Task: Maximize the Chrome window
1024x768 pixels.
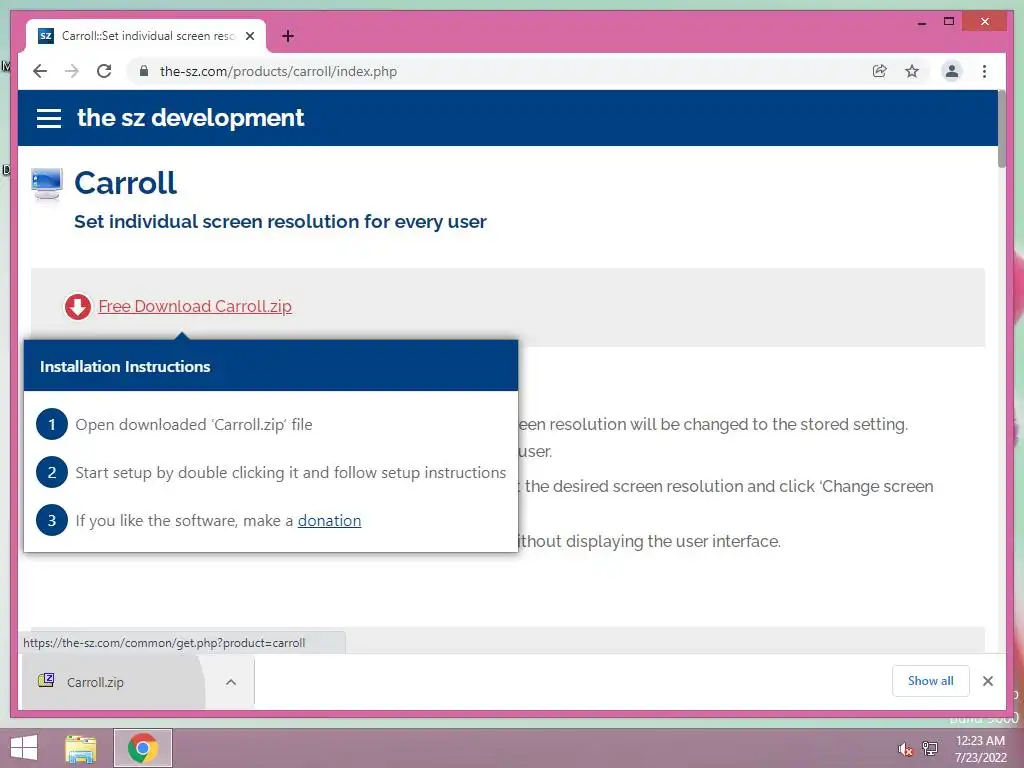Action: (949, 22)
